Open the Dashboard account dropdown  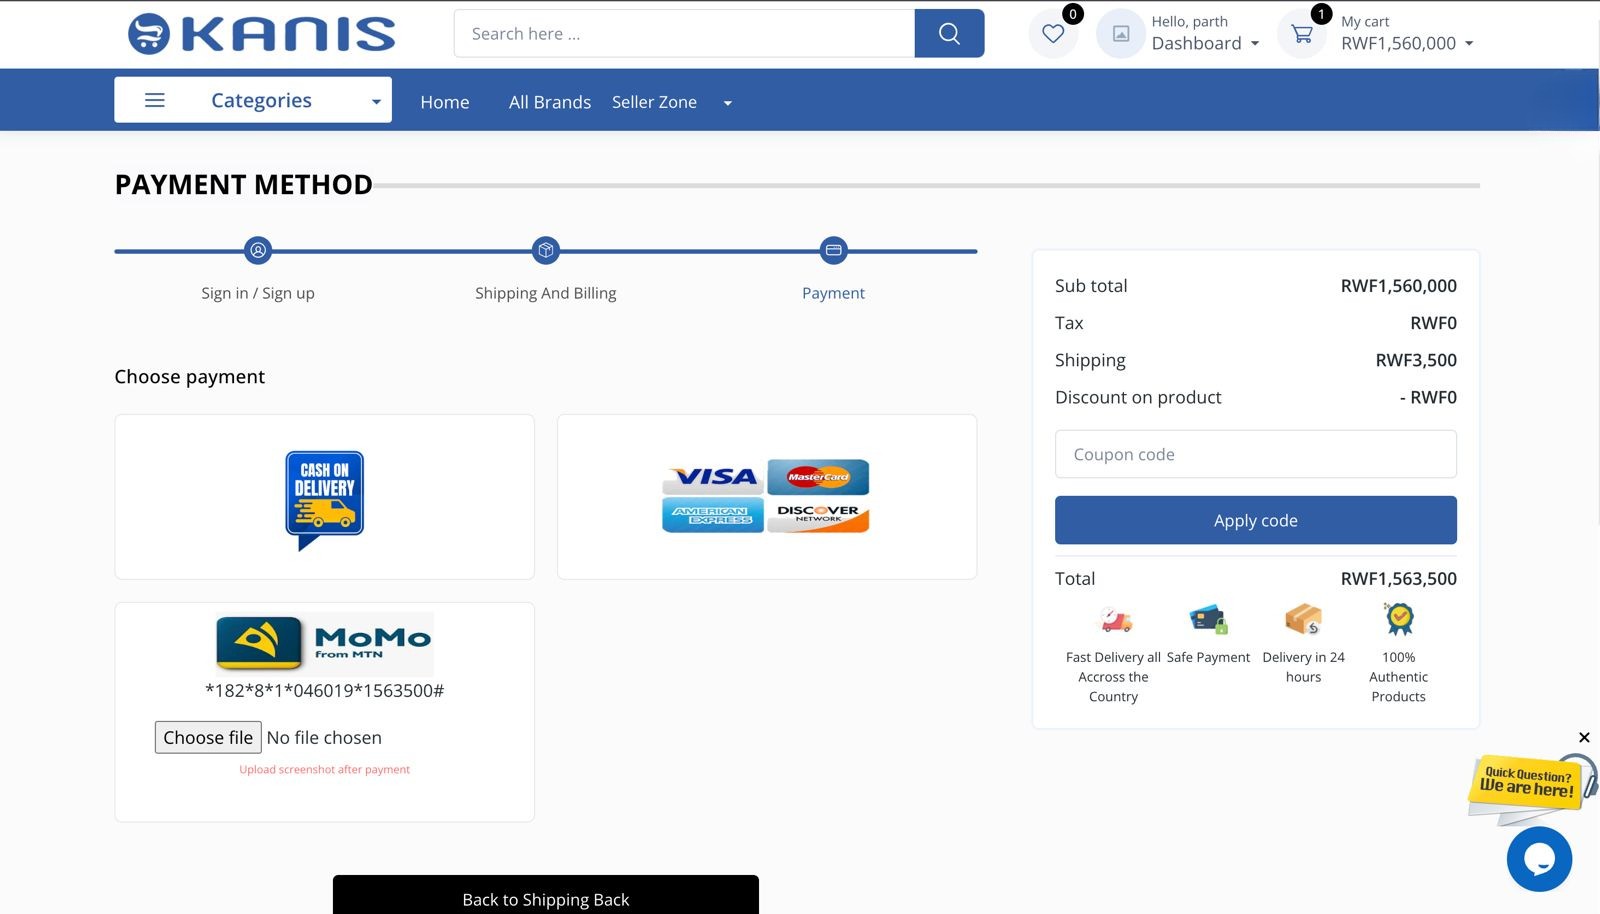click(1205, 43)
